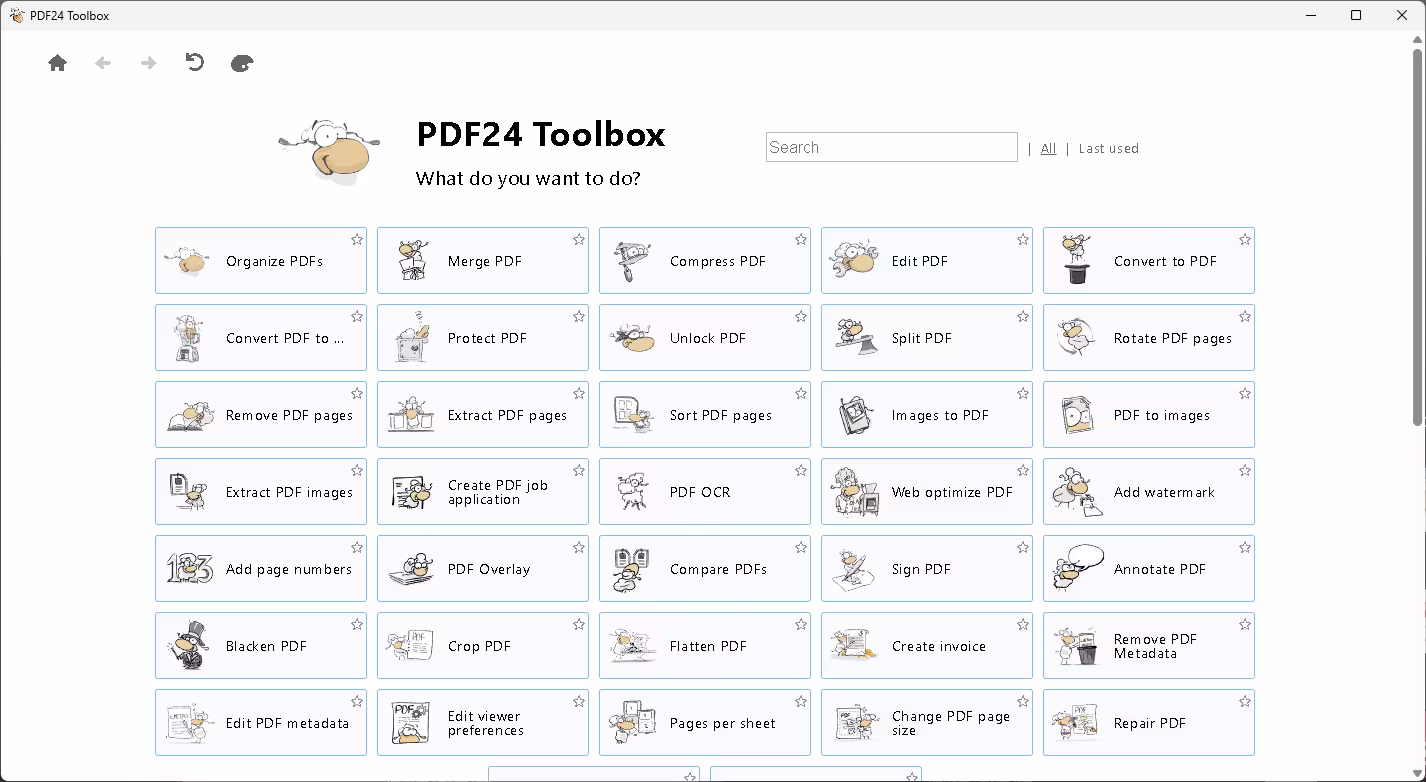Open the Change PDF page size tool
Viewport: 1426px width, 782px height.
(x=927, y=723)
